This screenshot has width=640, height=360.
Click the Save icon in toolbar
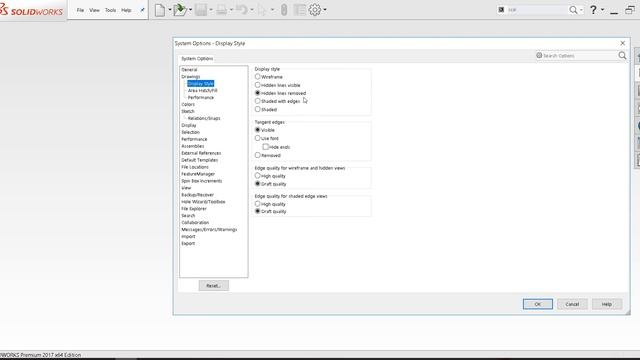pos(201,10)
